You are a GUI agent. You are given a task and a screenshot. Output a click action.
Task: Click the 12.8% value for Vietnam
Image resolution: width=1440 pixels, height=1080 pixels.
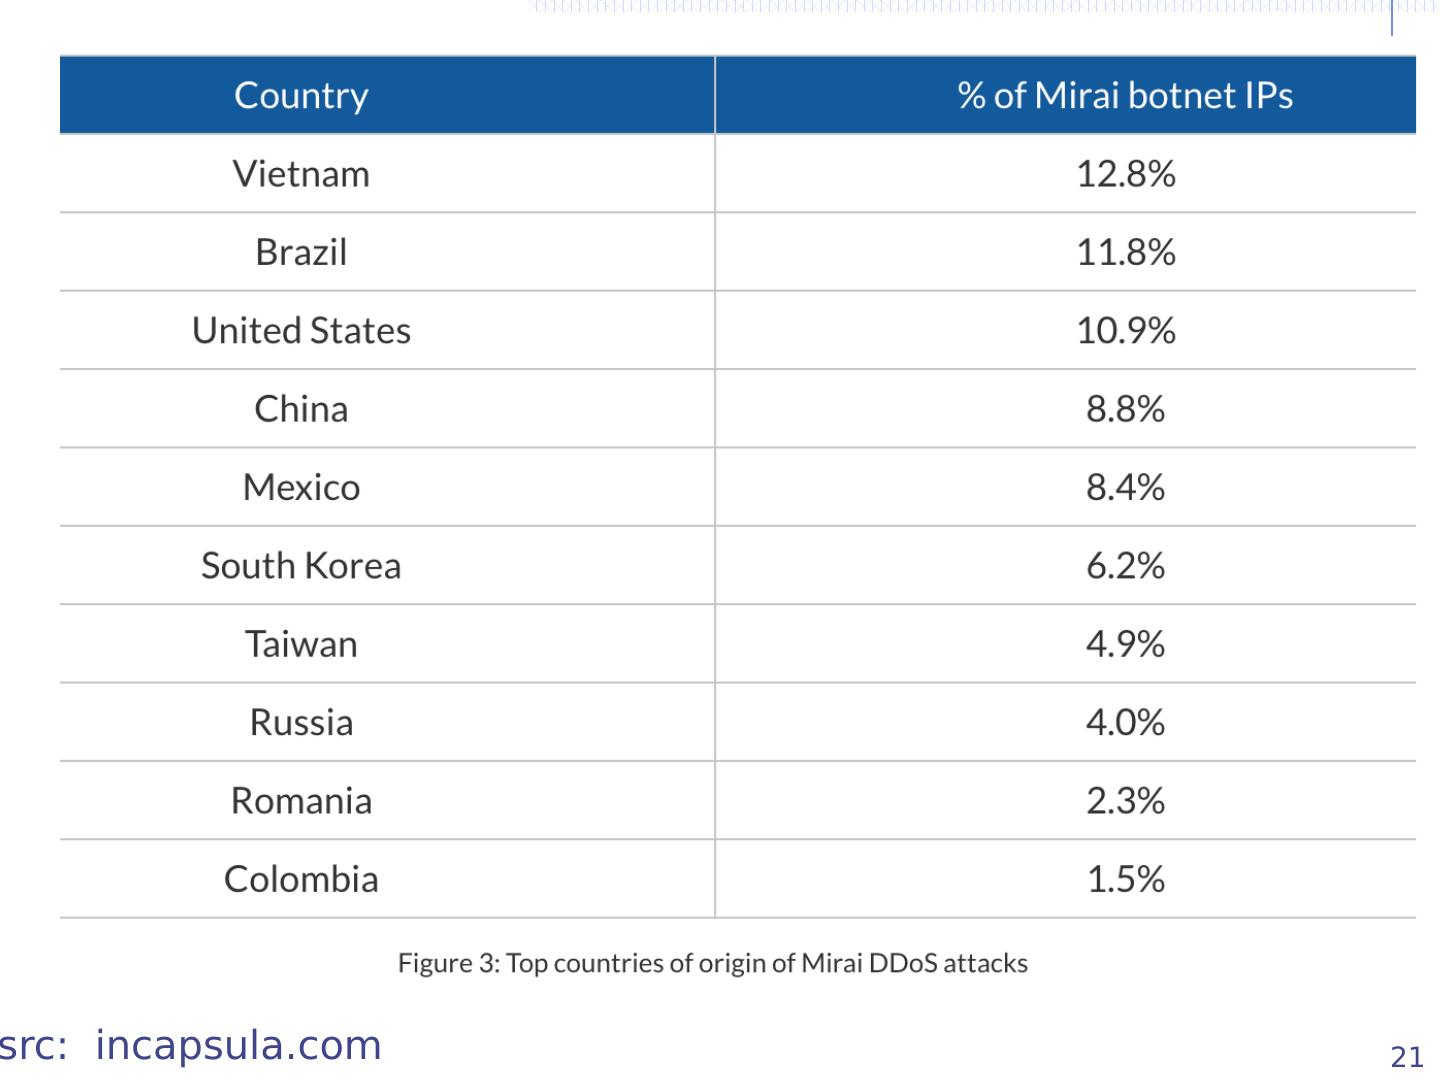click(x=1125, y=174)
